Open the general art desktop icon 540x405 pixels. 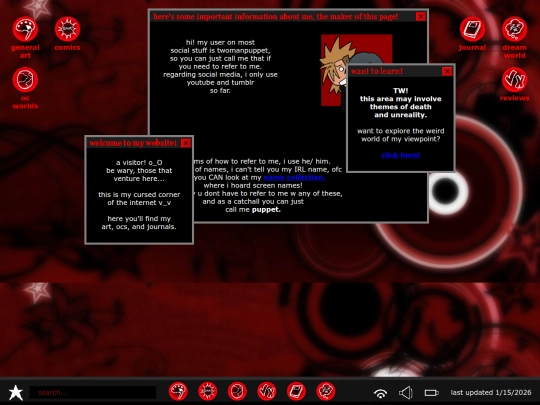tap(25, 29)
